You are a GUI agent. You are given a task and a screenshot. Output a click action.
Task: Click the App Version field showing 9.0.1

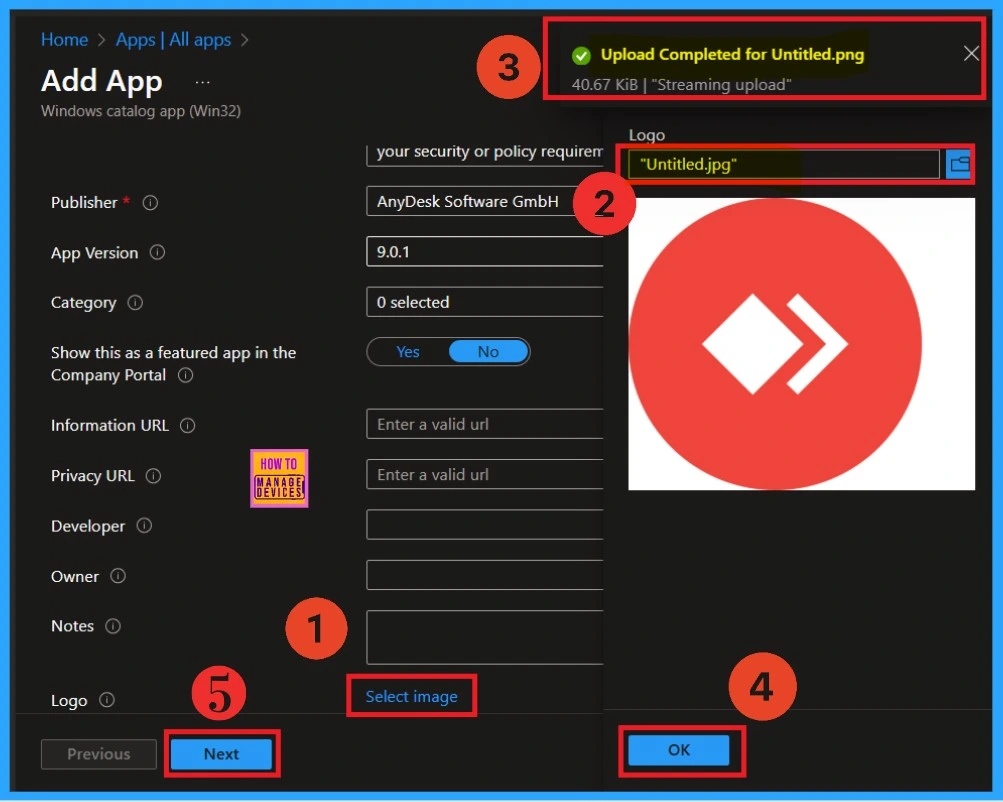coord(485,252)
